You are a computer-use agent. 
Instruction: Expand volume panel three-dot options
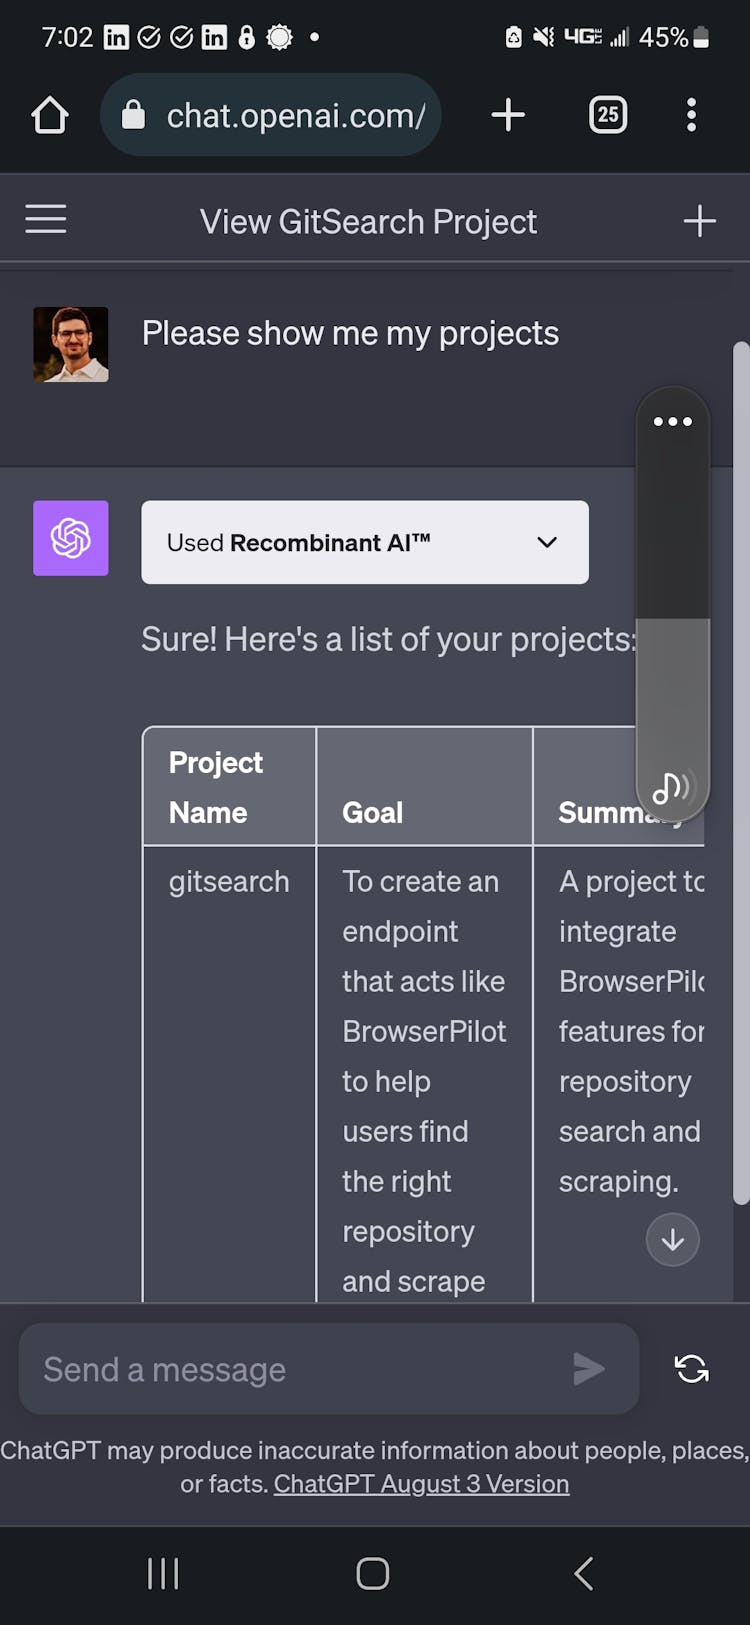672,421
